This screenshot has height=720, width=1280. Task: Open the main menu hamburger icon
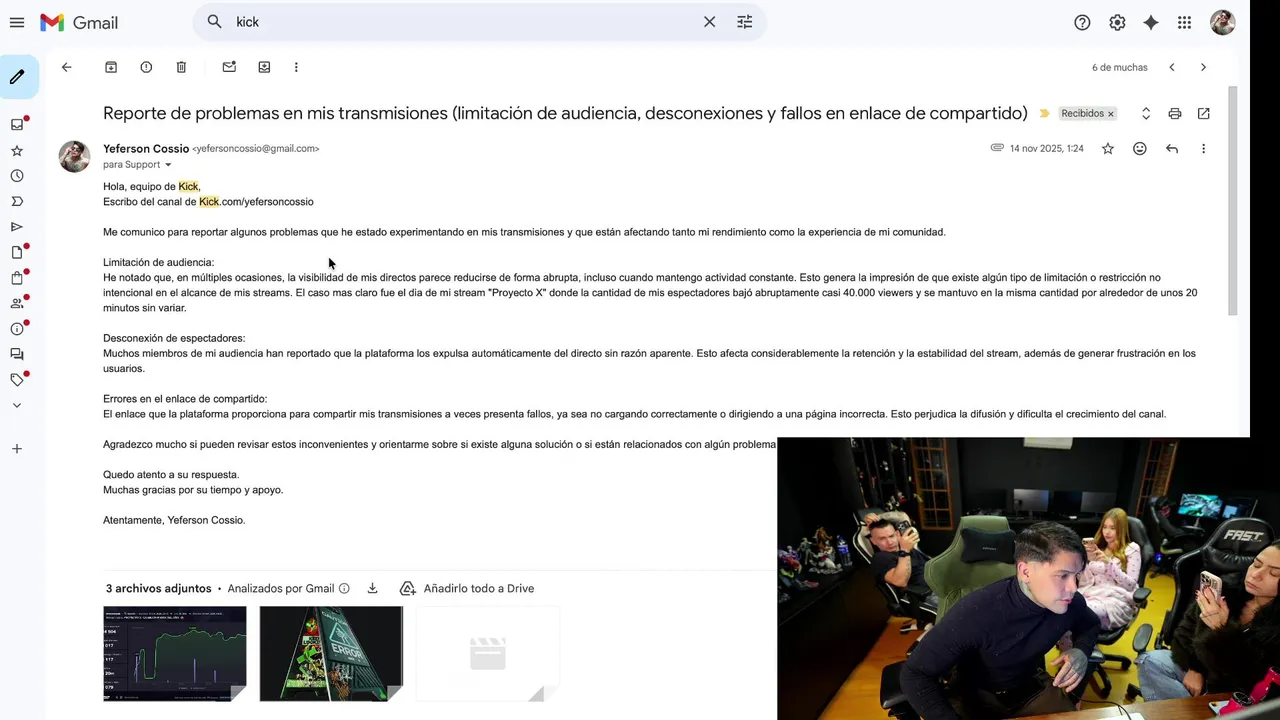click(17, 22)
